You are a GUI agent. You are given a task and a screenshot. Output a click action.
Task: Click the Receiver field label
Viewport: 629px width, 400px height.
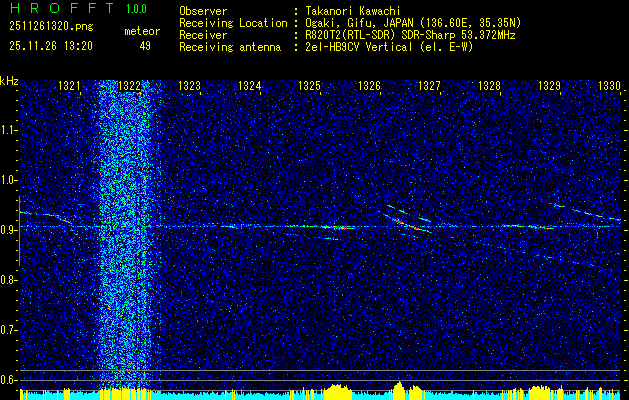pyautogui.click(x=203, y=35)
